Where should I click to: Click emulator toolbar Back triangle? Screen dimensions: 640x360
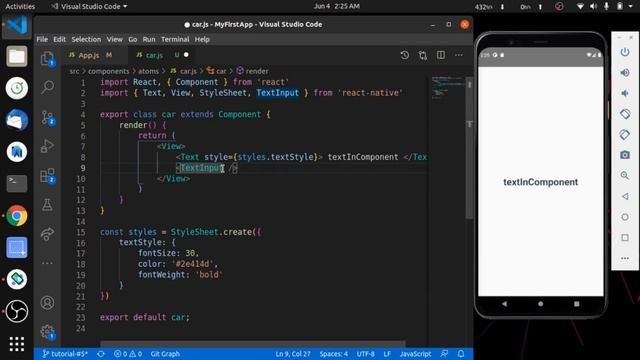point(625,196)
